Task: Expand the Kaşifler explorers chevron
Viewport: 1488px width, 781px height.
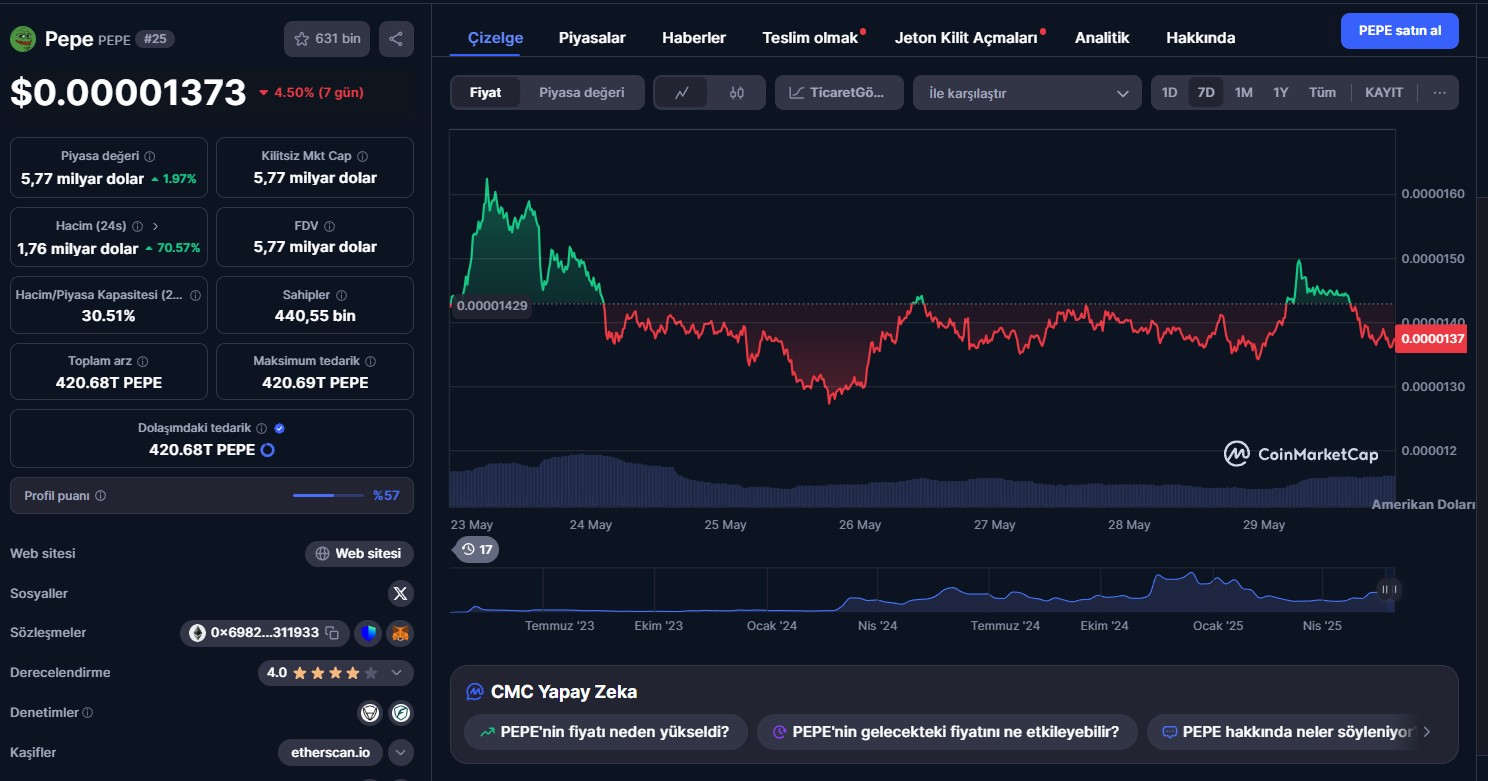Action: click(x=400, y=752)
